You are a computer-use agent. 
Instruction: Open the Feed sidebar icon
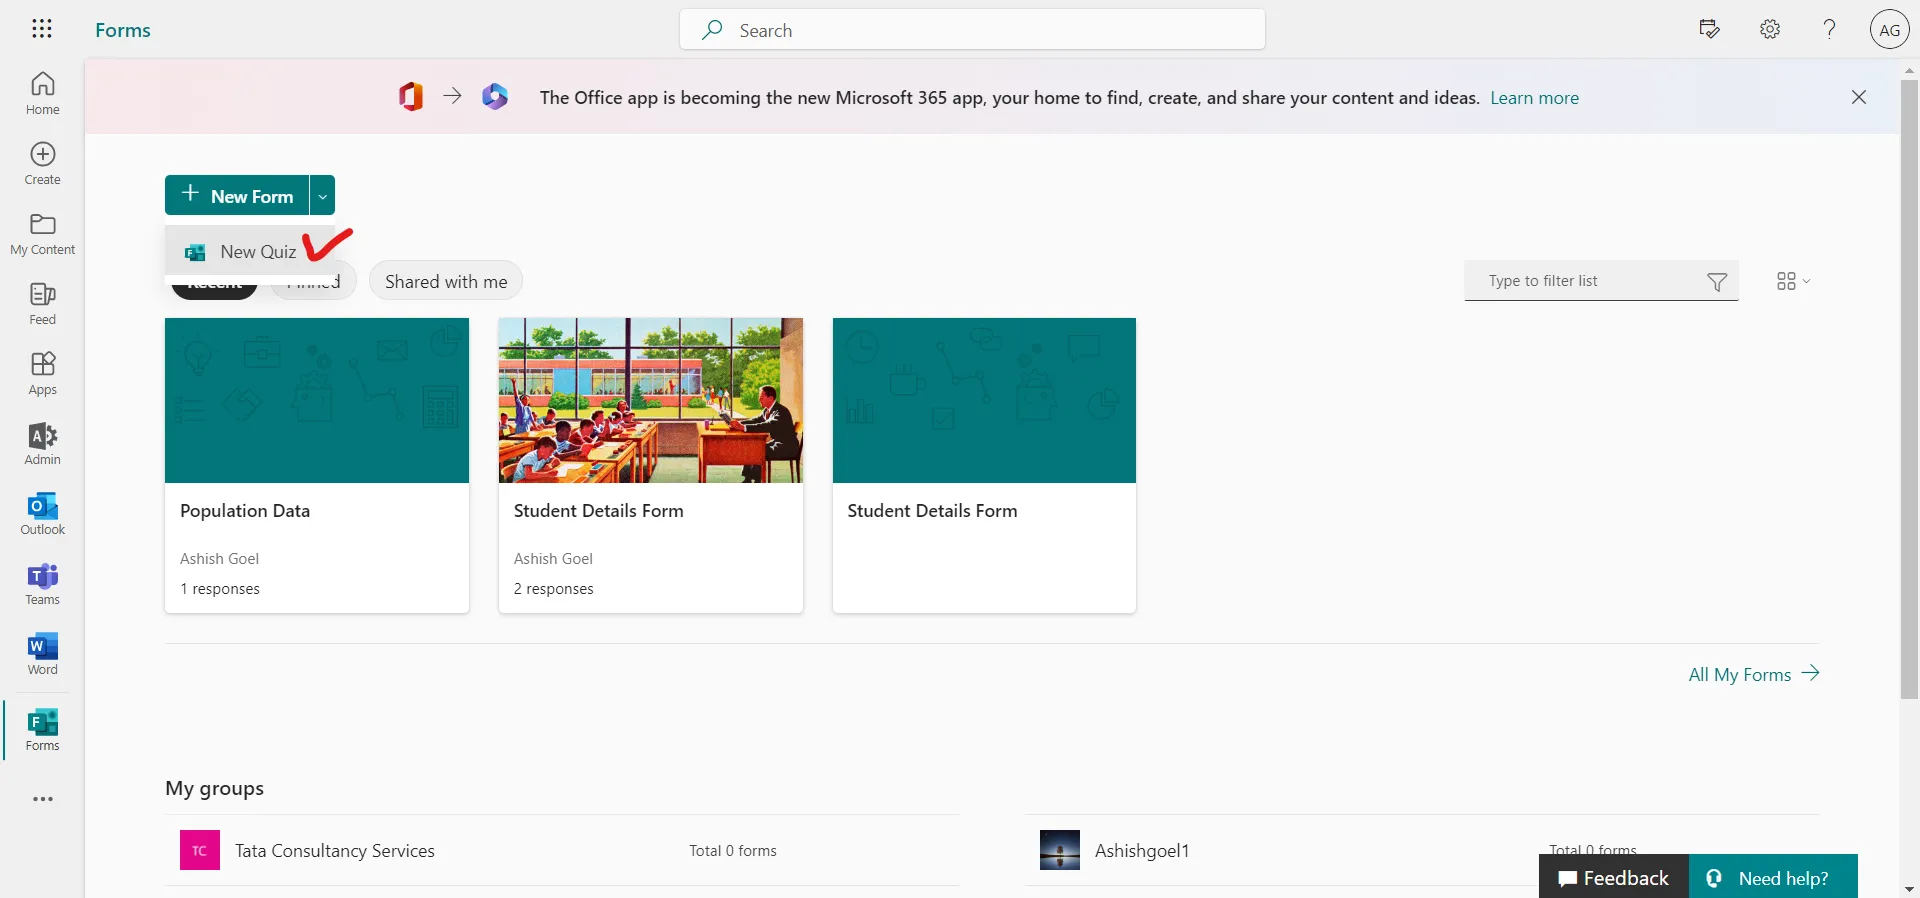(x=42, y=304)
